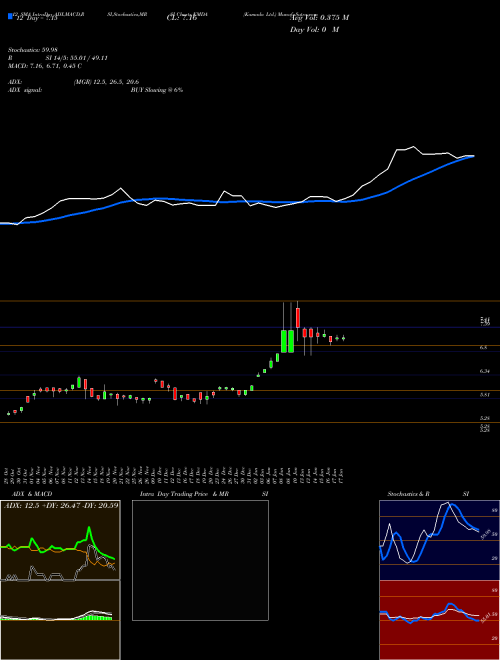Select the 'Day Vol: 0 M' text
Image resolution: width=500 pixels, height=660 pixels.
click(314, 30)
